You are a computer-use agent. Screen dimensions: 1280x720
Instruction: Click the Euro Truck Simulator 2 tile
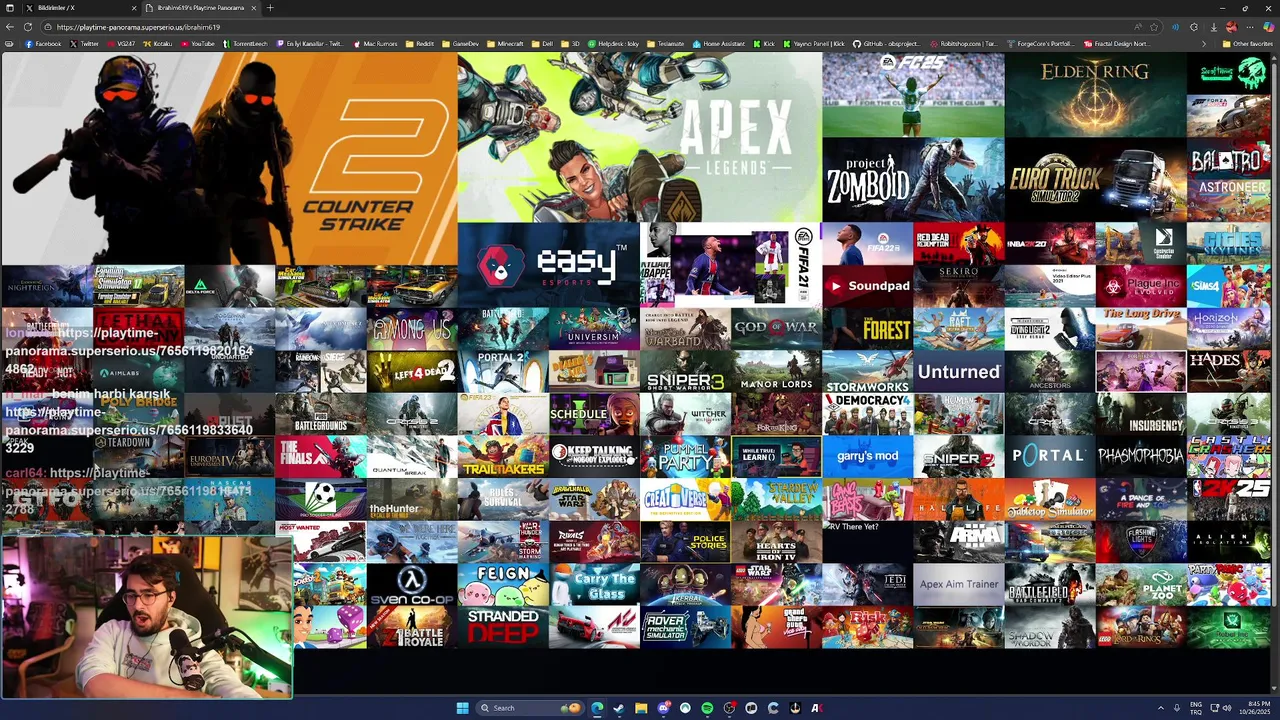(x=1096, y=180)
